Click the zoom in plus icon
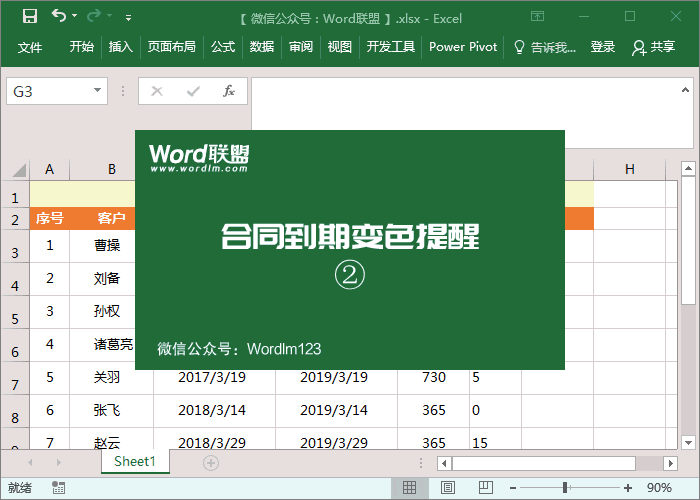 pyautogui.click(x=627, y=488)
